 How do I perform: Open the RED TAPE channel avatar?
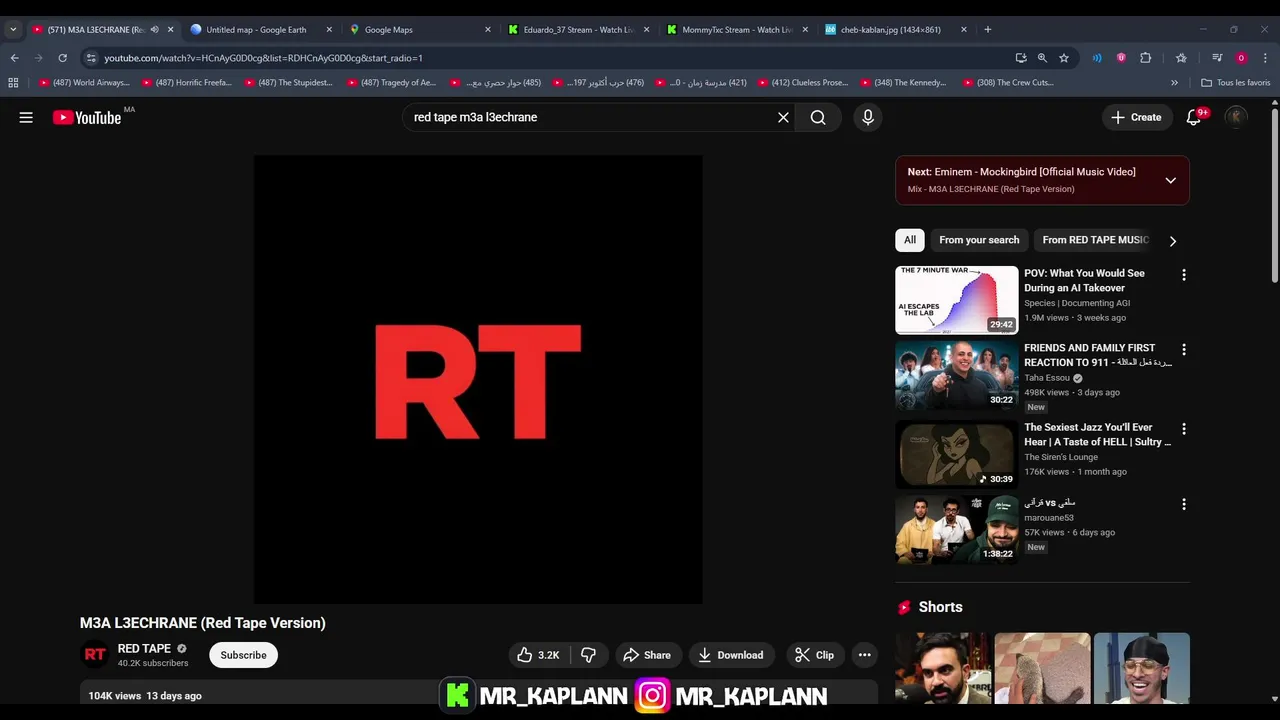(95, 655)
